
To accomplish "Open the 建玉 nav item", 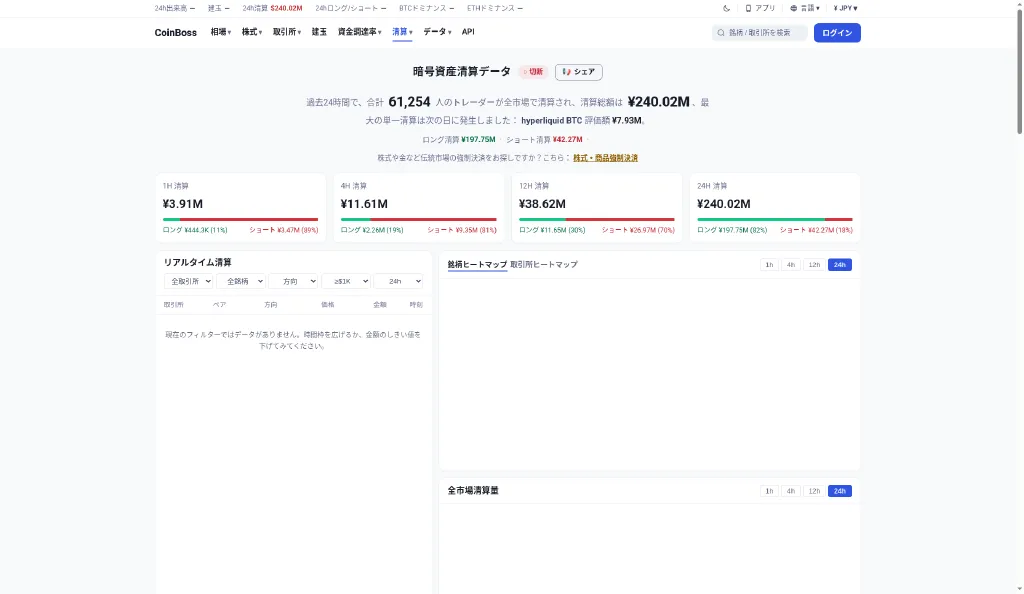I will click(x=319, y=32).
